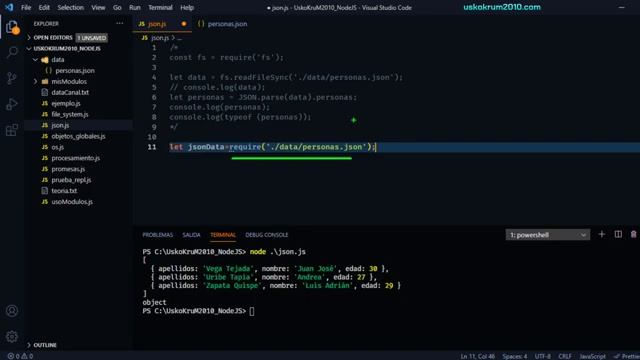Screen dimensions: 640x360
Task: Open the Explorer more actions ellipsis
Action: 120,24
